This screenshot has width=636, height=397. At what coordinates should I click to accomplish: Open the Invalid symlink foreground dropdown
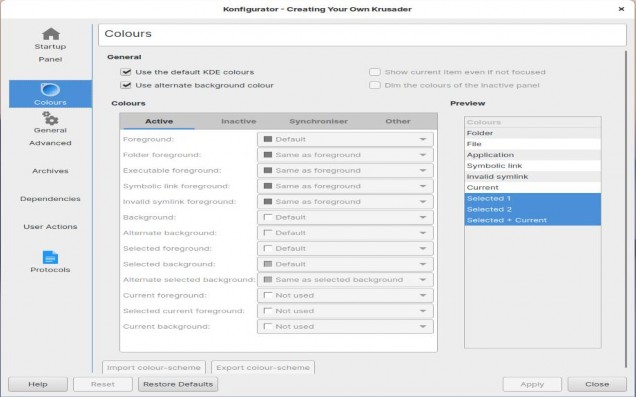345,202
